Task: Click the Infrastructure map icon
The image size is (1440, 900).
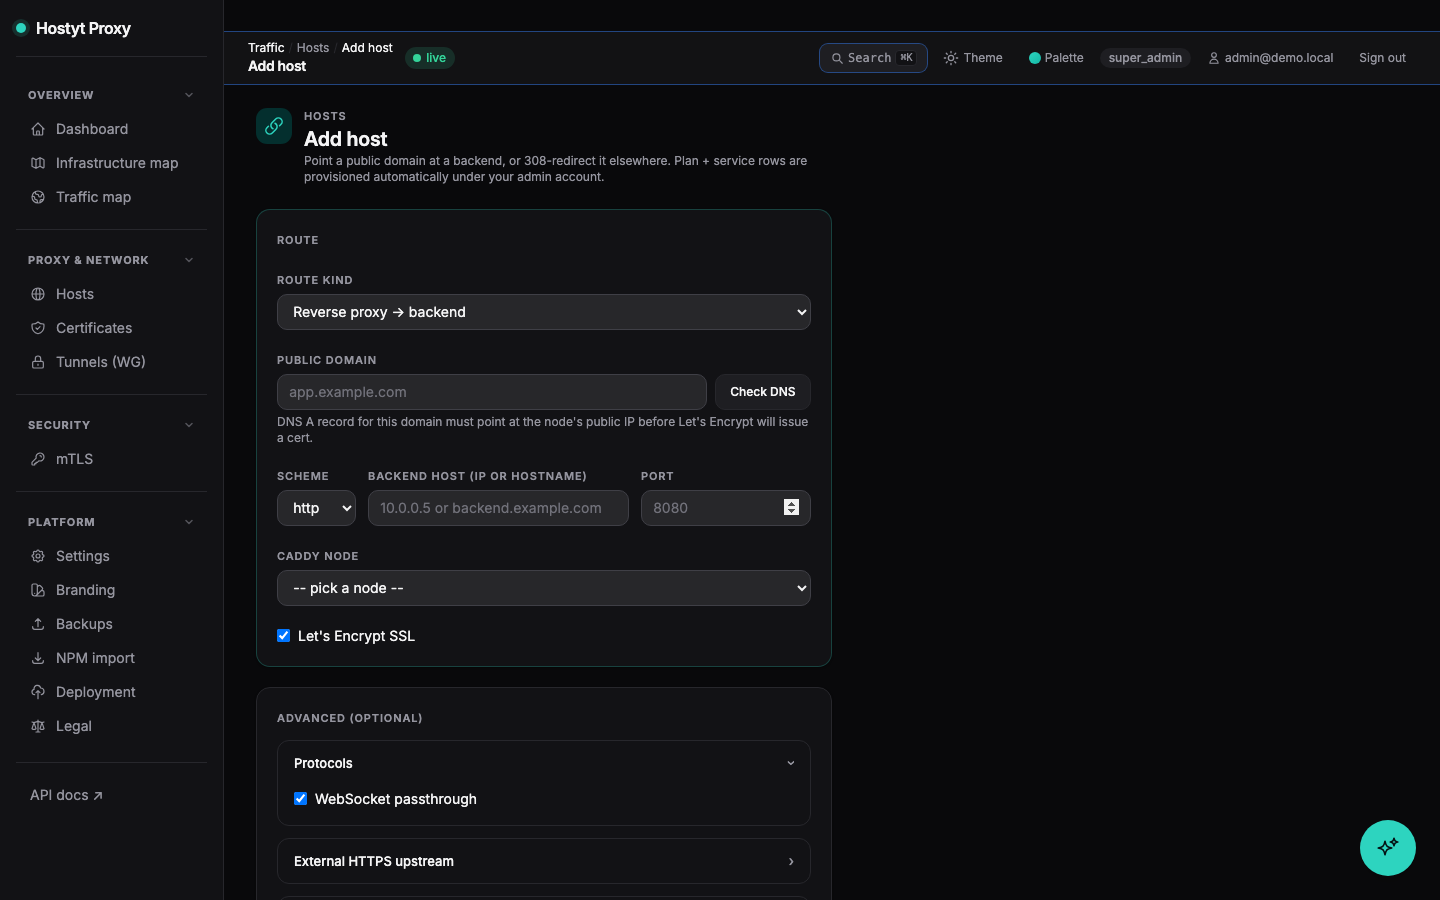Action: 38,163
